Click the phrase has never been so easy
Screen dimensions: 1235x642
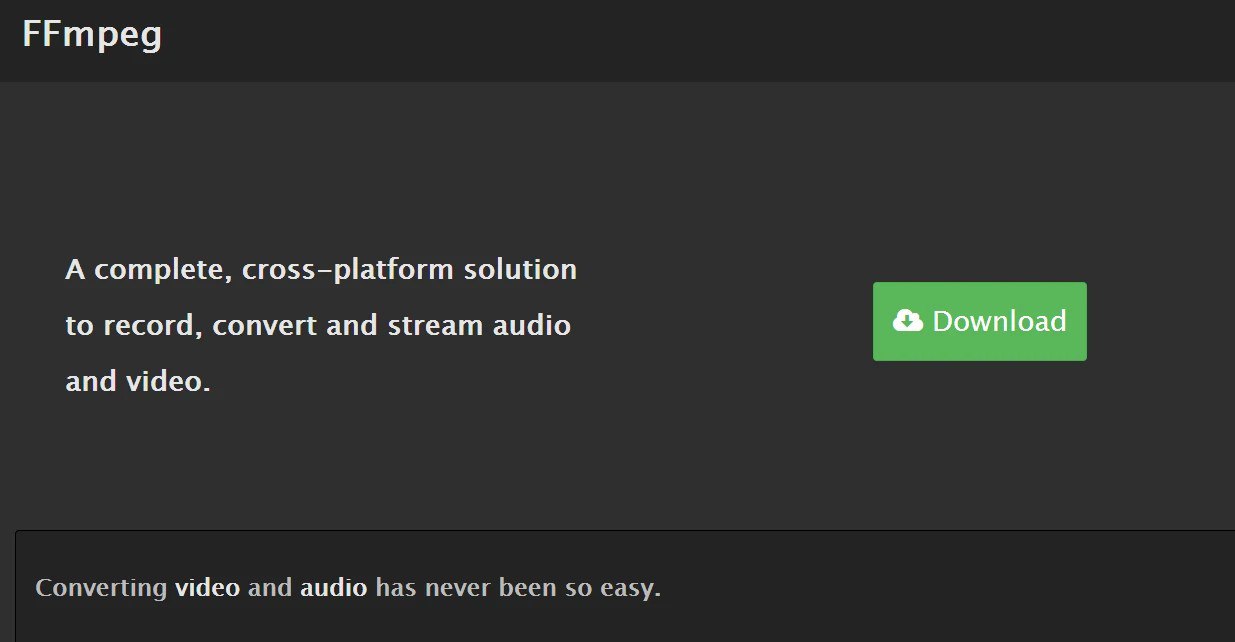click(518, 588)
